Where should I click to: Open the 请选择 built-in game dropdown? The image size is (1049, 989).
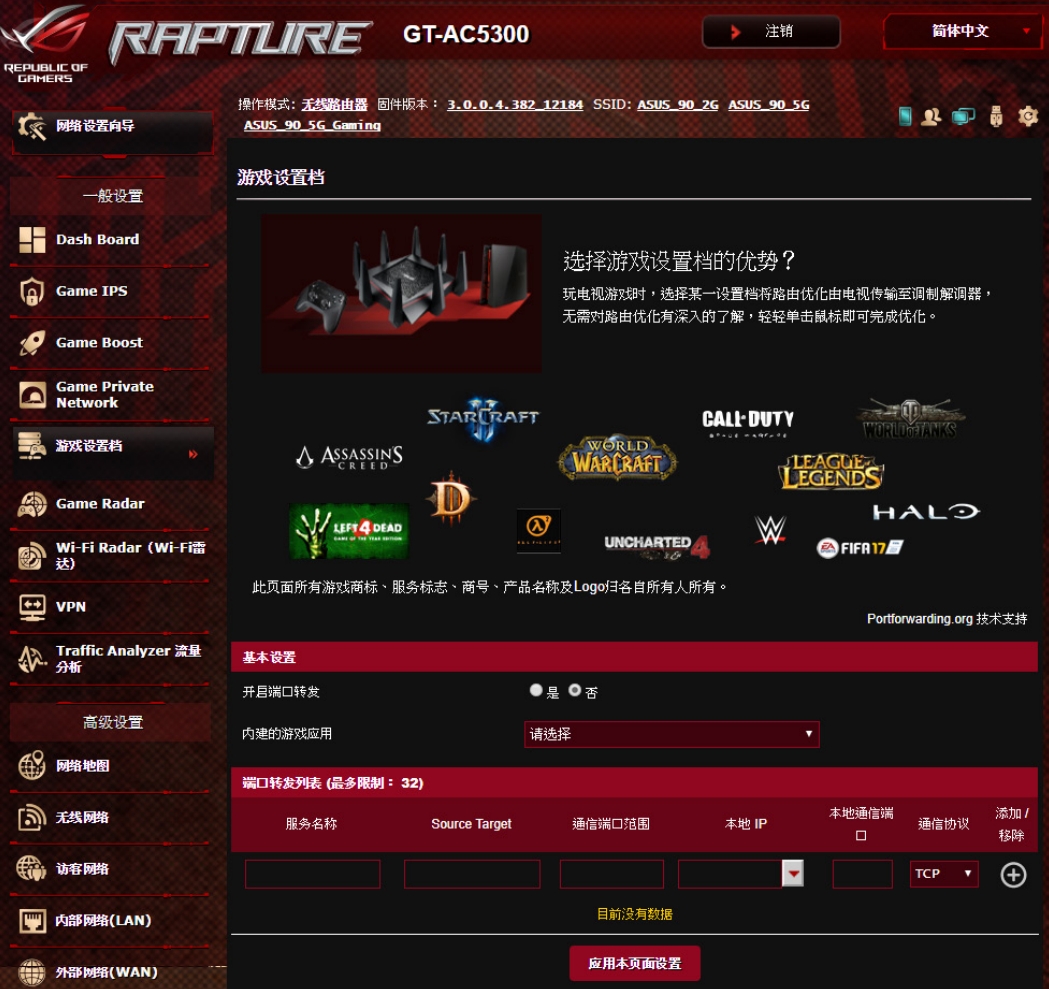coord(671,734)
